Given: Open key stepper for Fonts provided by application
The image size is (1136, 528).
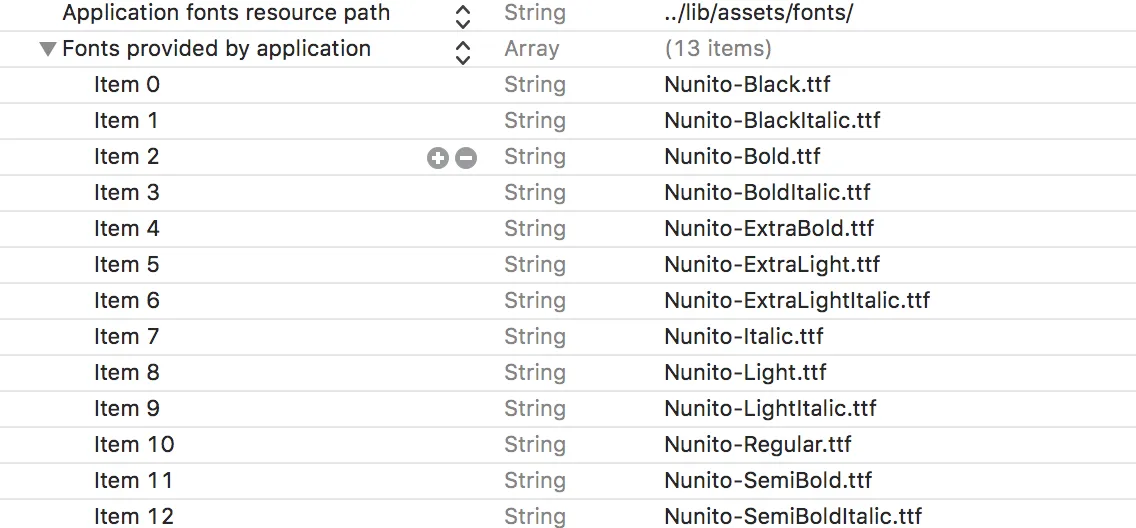Looking at the screenshot, I should pos(462,51).
